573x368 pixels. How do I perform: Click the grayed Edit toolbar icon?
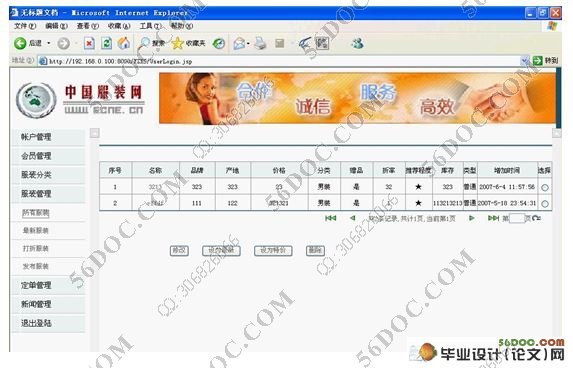[x=280, y=43]
